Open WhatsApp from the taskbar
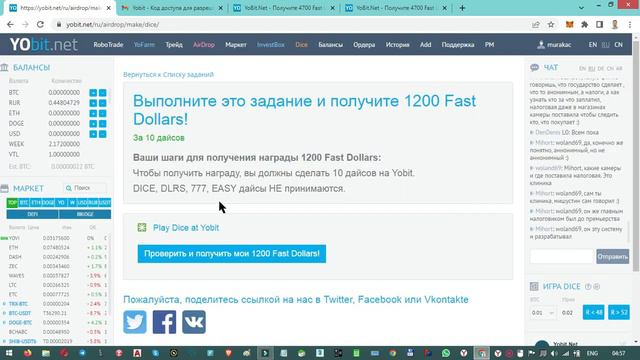This screenshot has width=640, height=360. pos(446,353)
